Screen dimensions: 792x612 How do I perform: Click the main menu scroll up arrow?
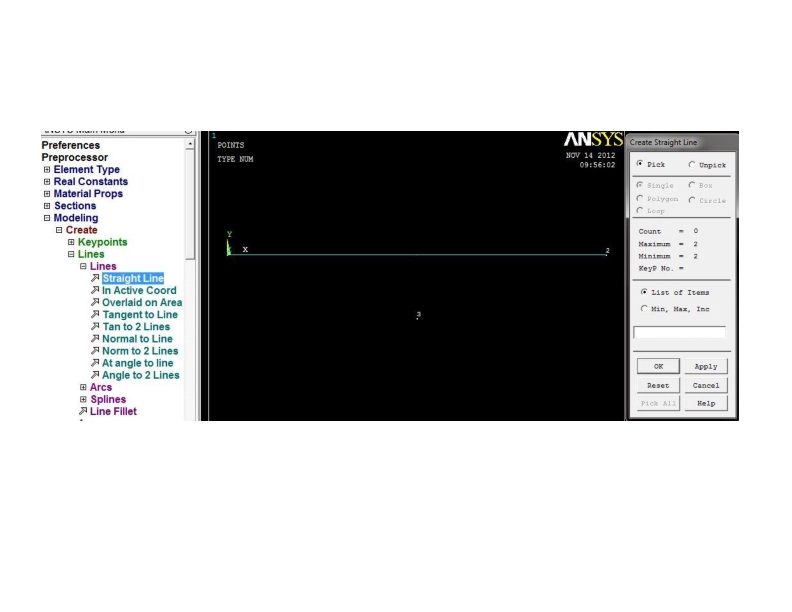click(190, 144)
